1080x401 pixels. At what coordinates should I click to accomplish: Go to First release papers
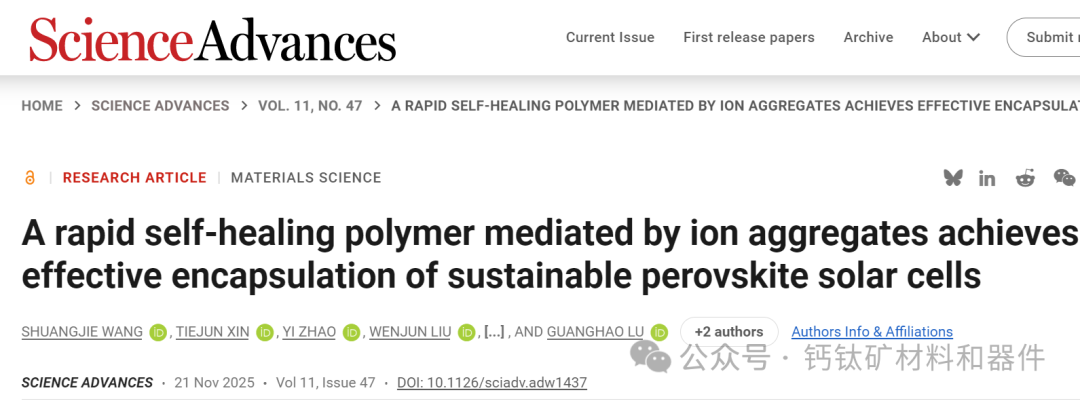pyautogui.click(x=749, y=37)
